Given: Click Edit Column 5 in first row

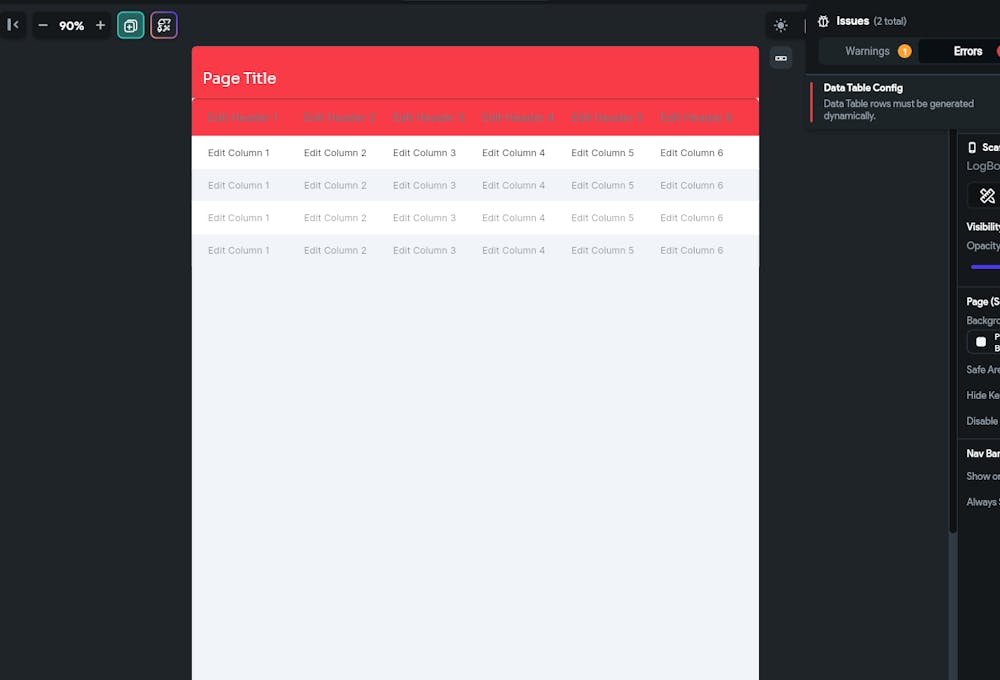Looking at the screenshot, I should pos(602,153).
